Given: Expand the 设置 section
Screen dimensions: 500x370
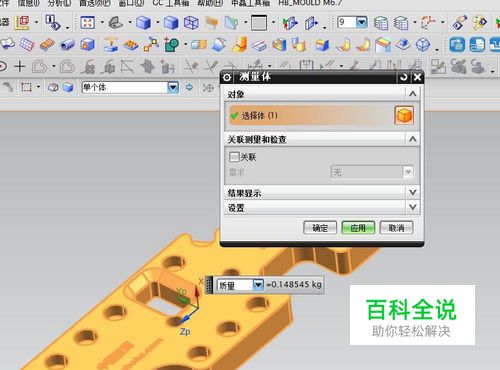Looking at the screenshot, I should click(x=412, y=207).
